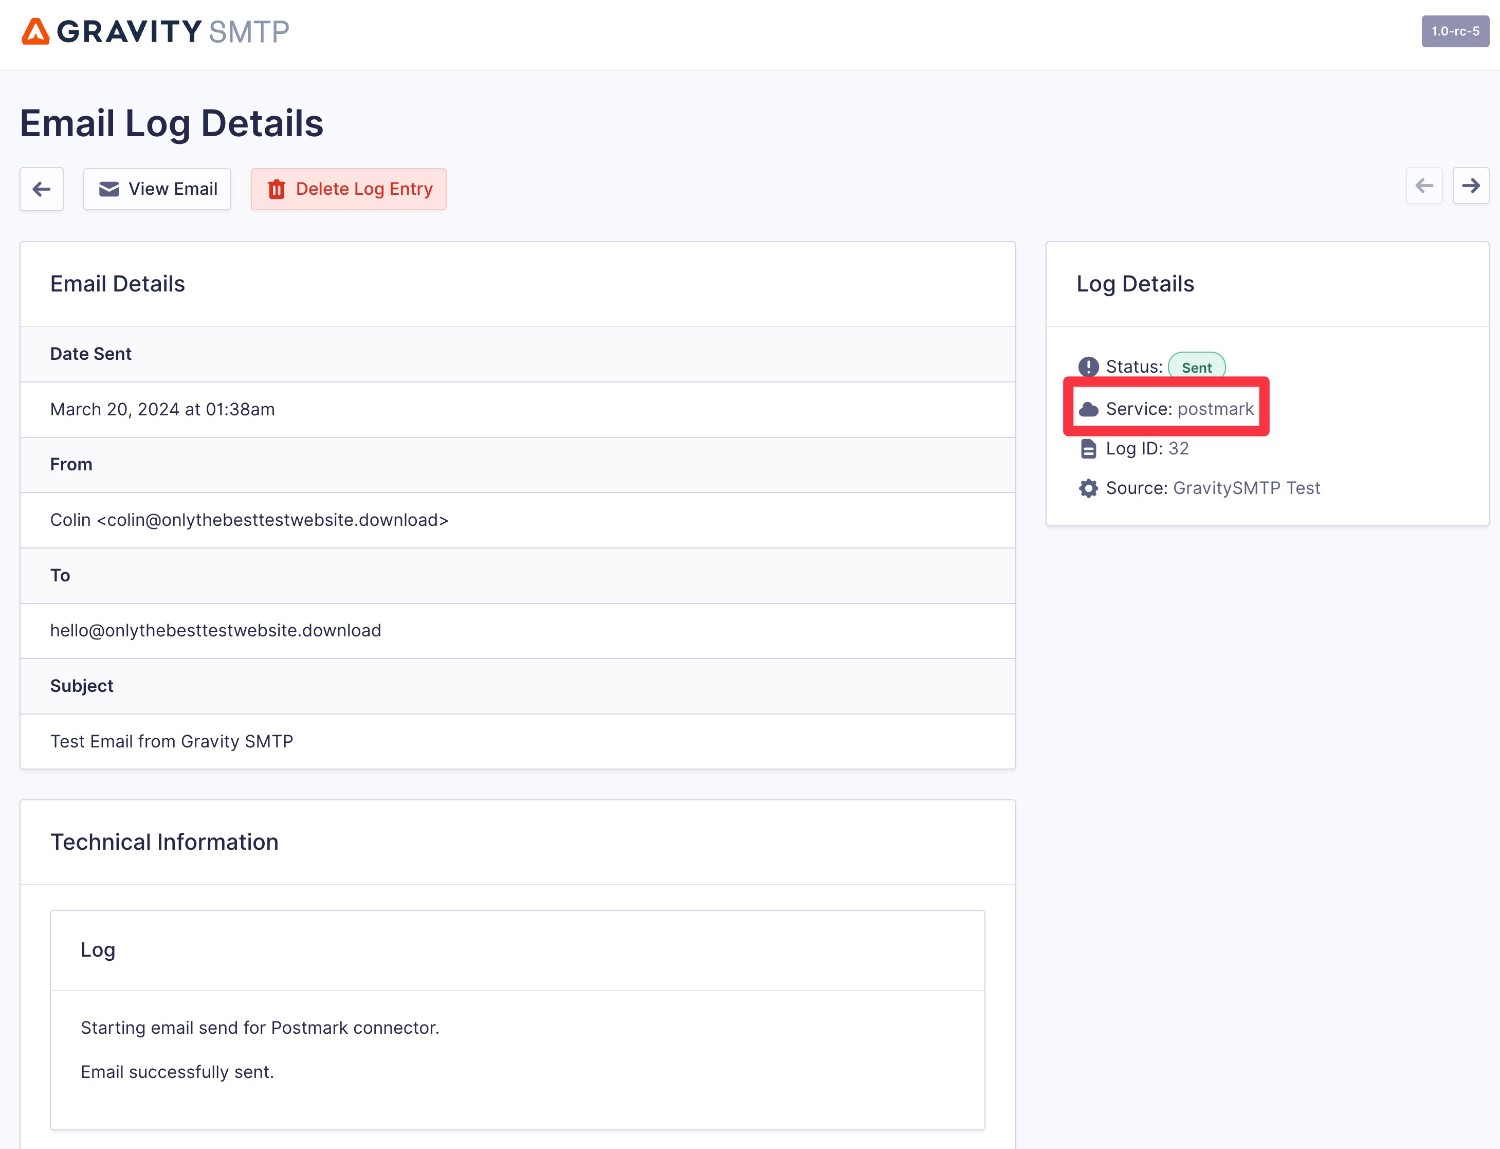This screenshot has height=1149, width=1500.
Task: Click the 'Log Details' panel heading
Action: coord(1135,284)
